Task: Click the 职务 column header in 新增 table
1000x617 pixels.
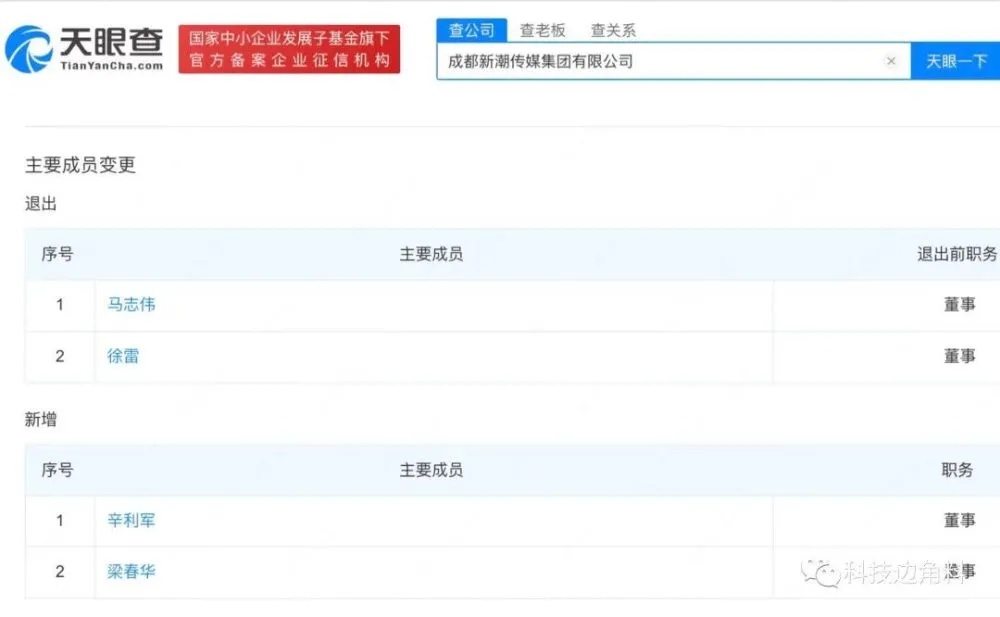Action: point(957,470)
